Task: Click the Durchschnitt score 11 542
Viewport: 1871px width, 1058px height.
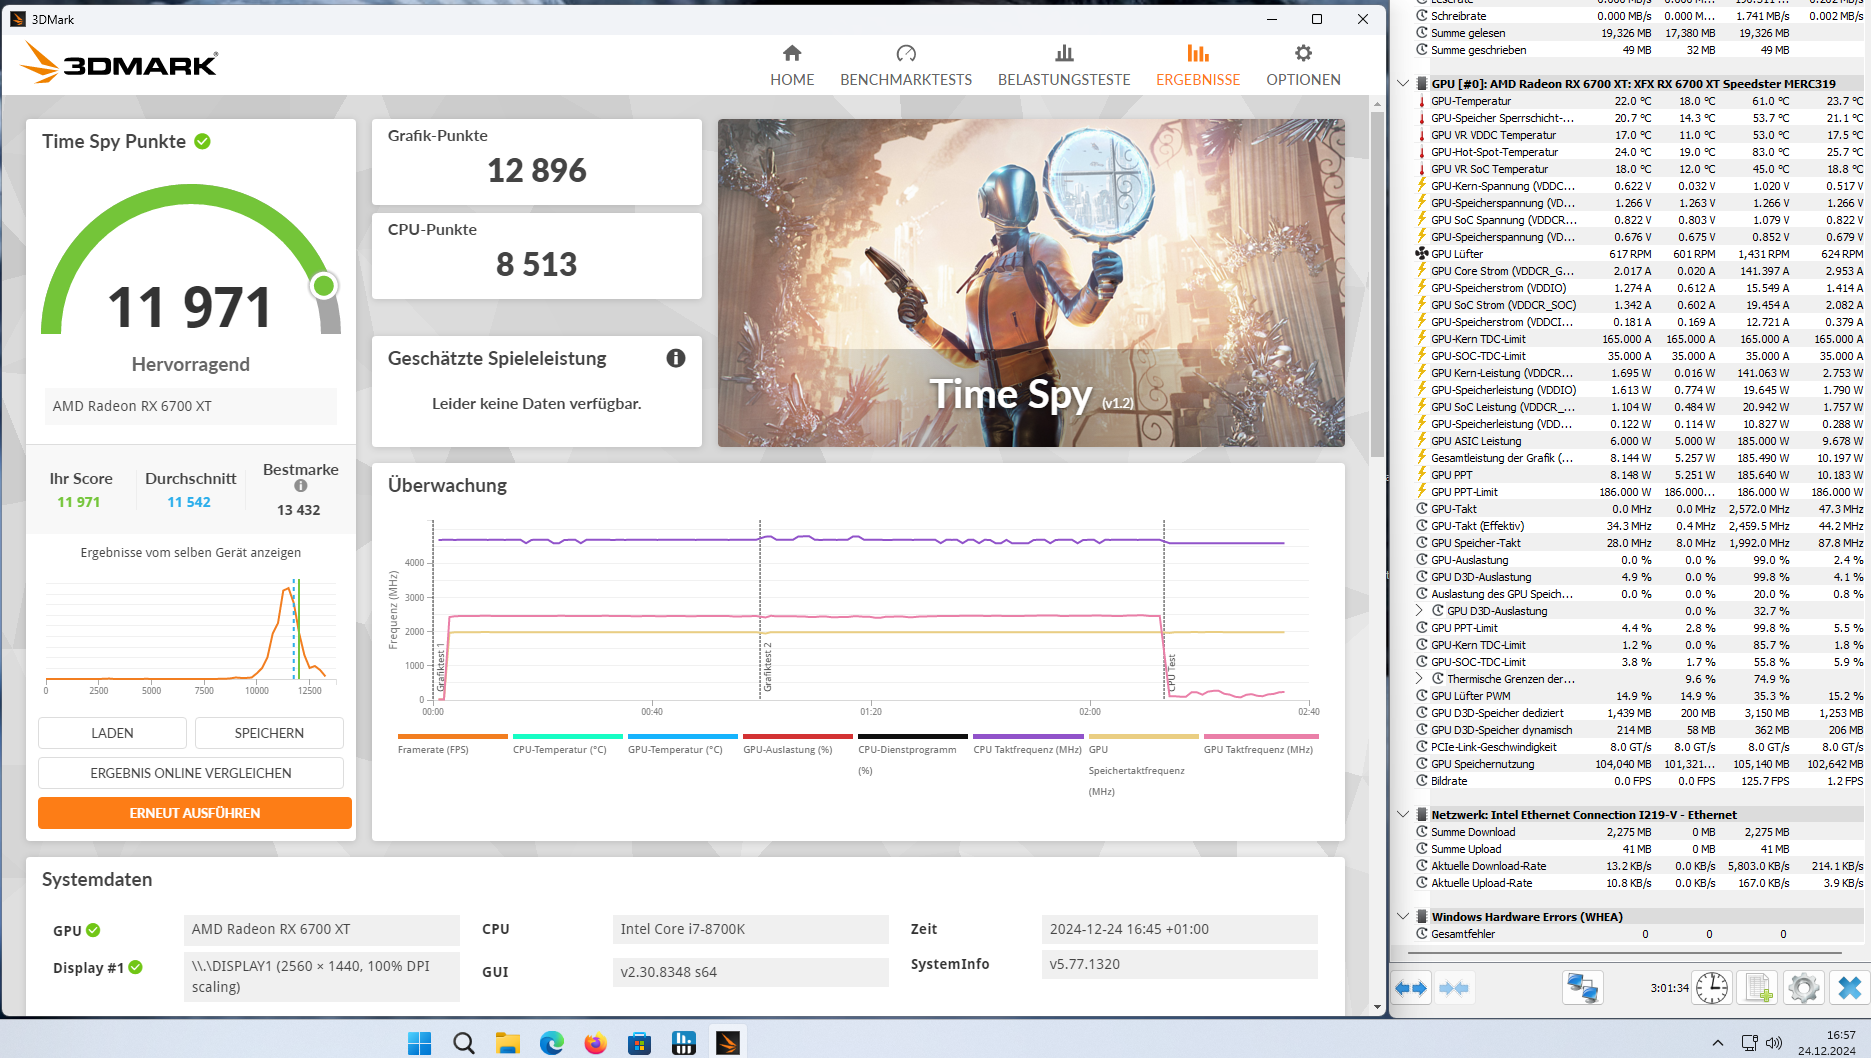Action: [189, 502]
